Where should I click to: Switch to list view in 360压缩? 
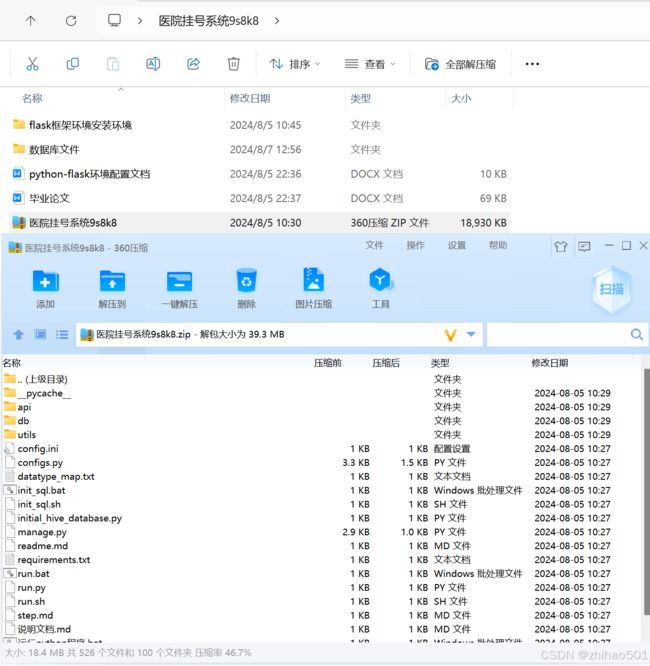pyautogui.click(x=62, y=335)
